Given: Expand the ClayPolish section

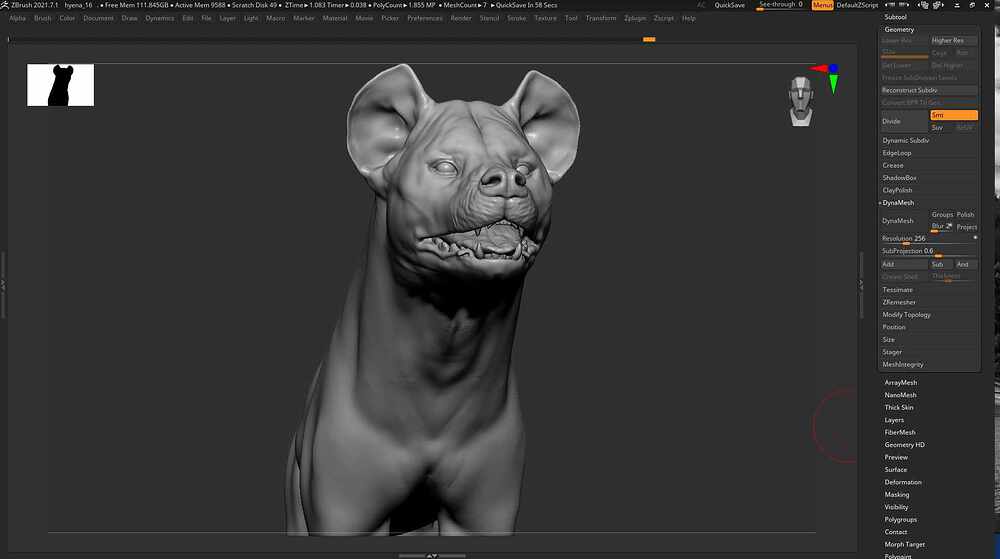Looking at the screenshot, I should pyautogui.click(x=897, y=190).
